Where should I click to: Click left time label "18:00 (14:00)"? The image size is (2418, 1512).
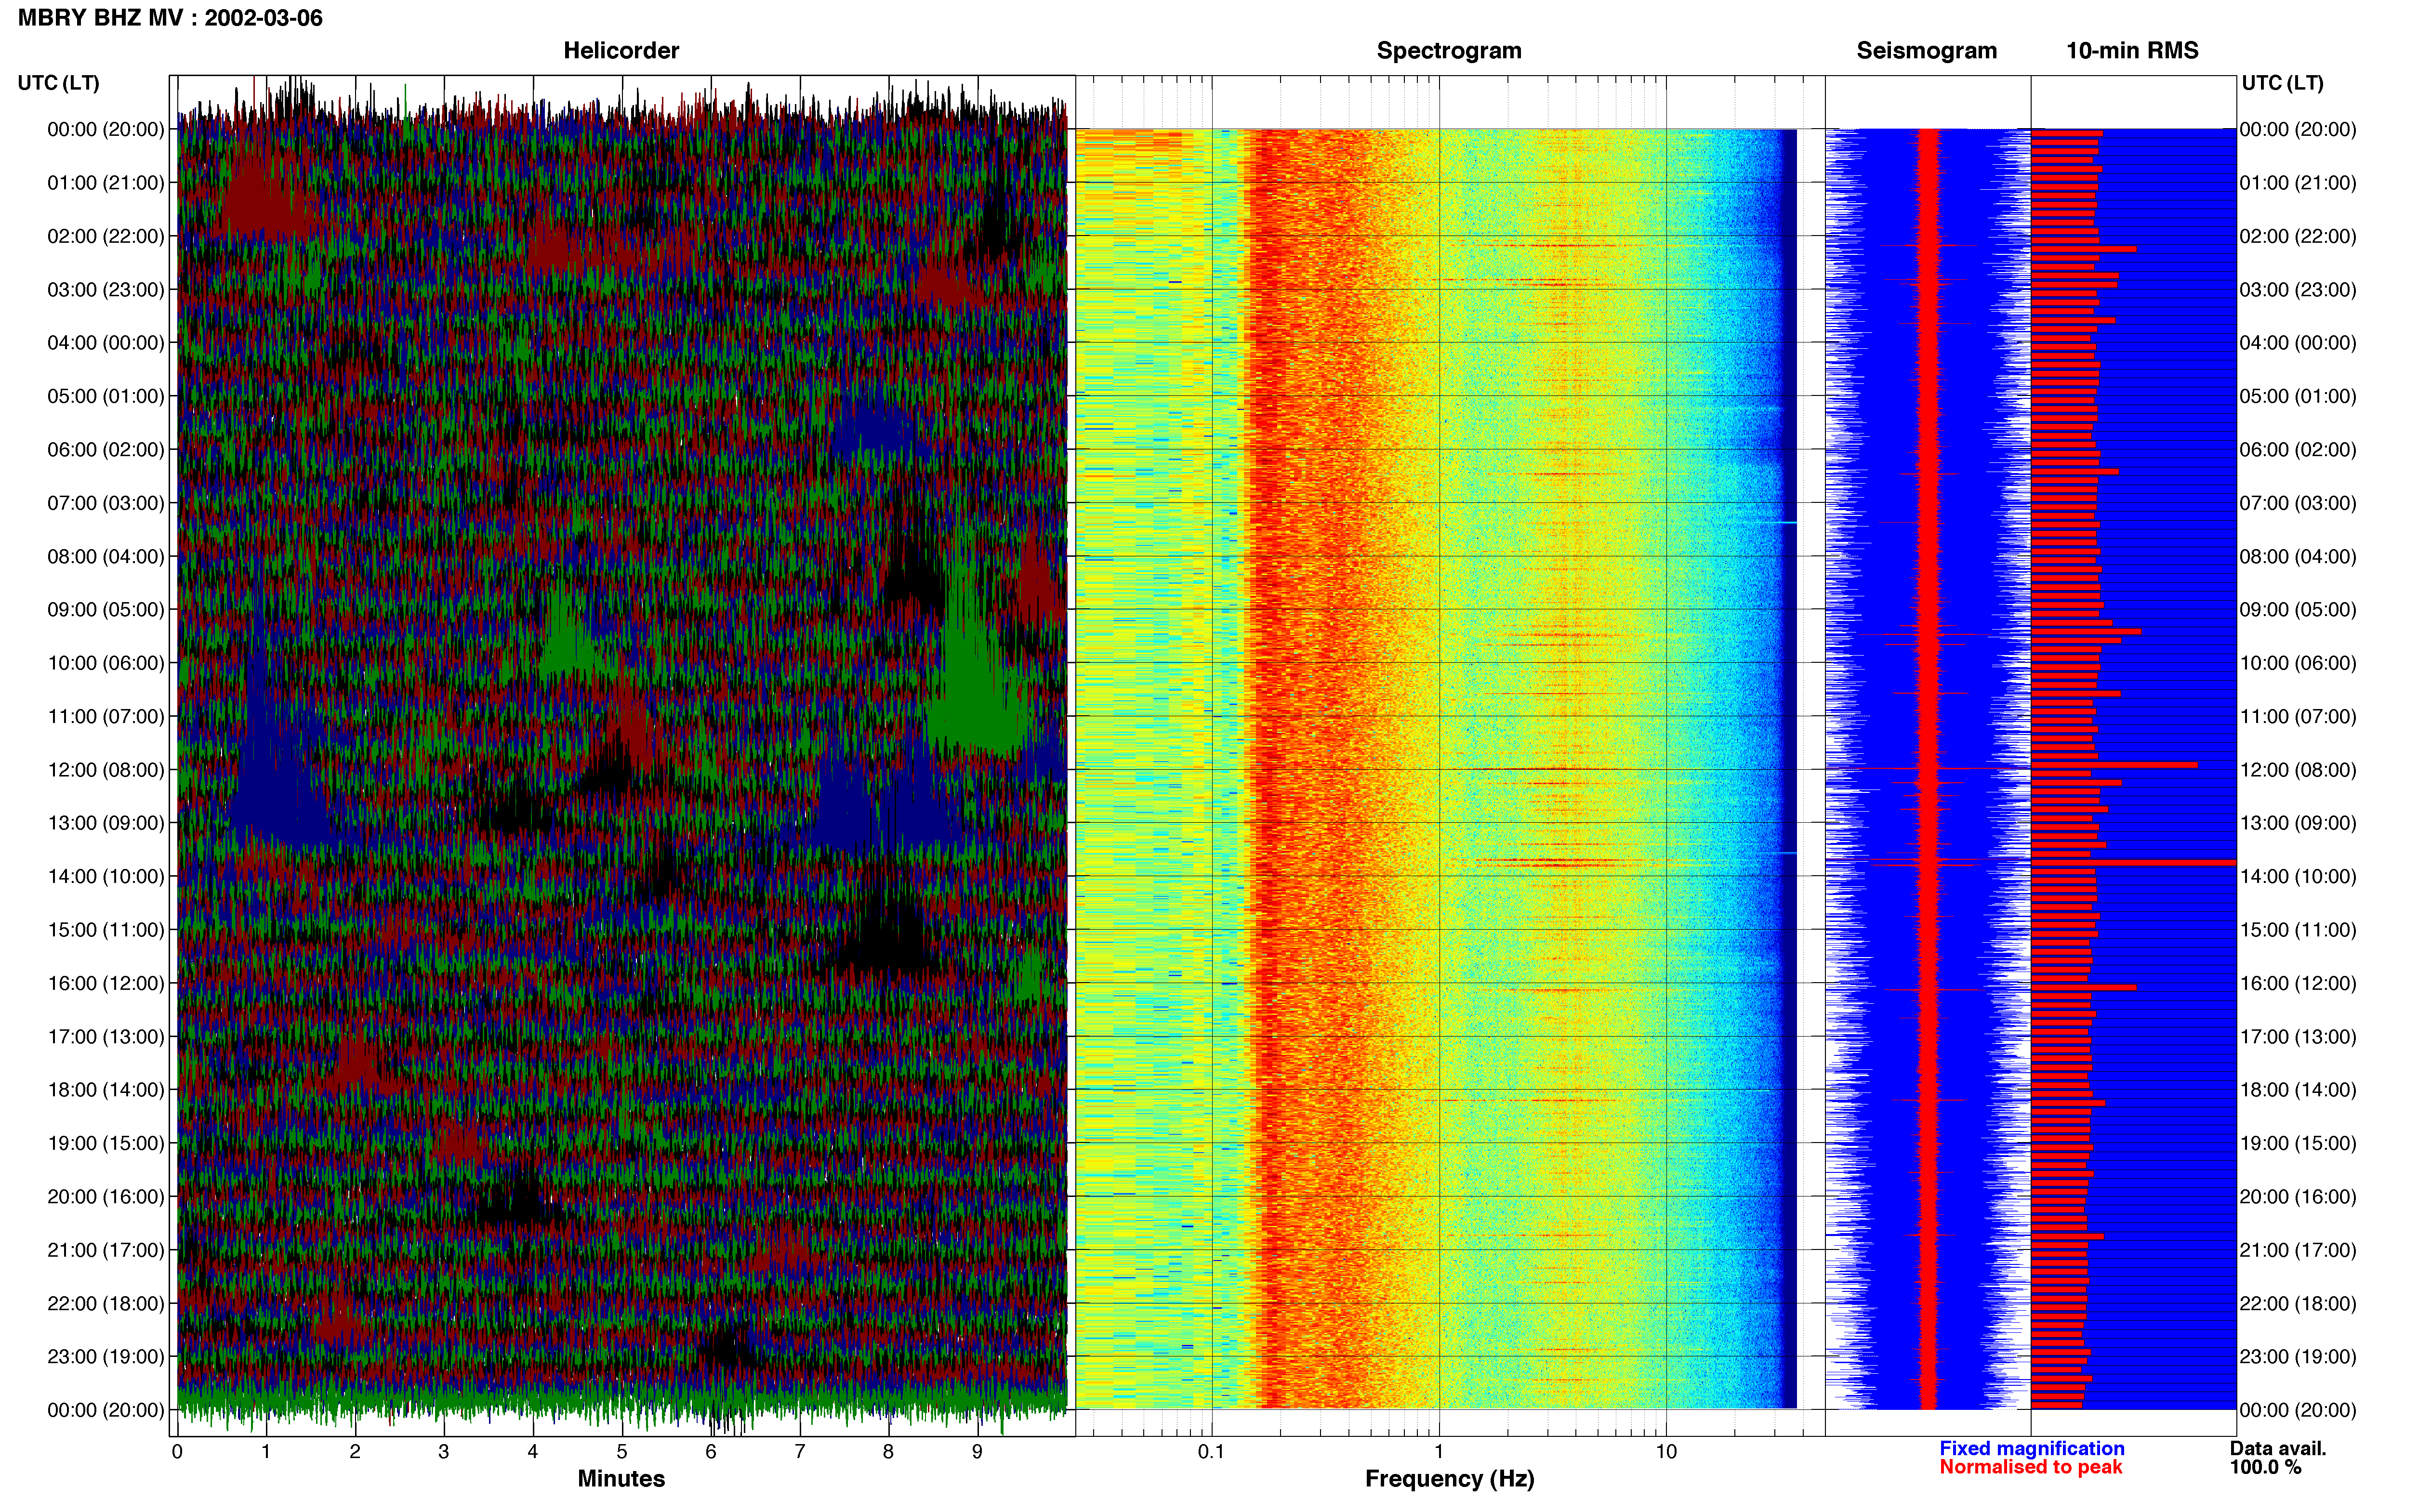106,1090
